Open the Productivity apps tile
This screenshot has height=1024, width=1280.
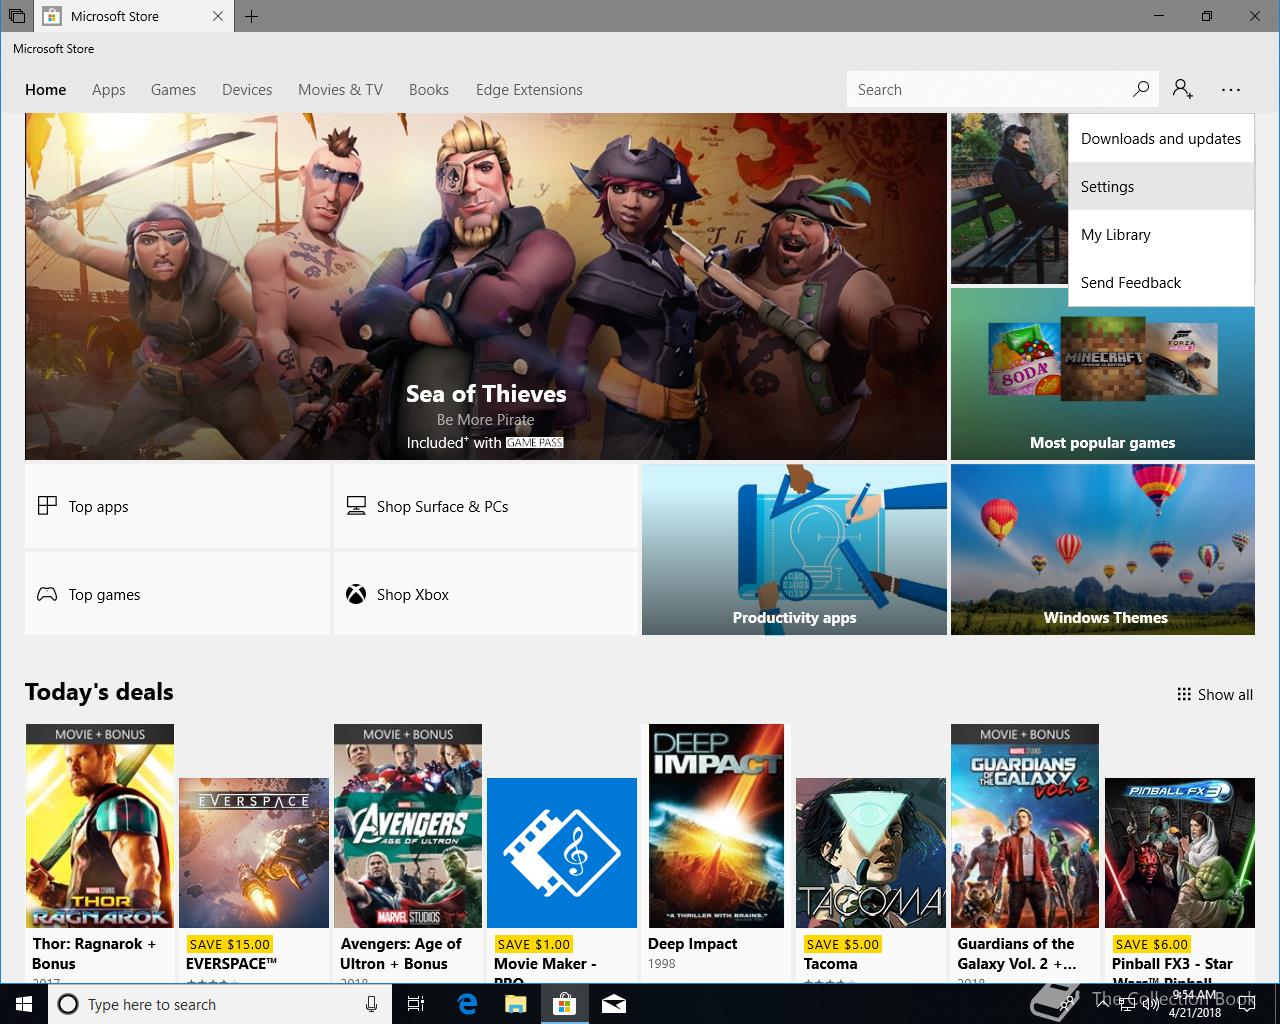click(794, 549)
